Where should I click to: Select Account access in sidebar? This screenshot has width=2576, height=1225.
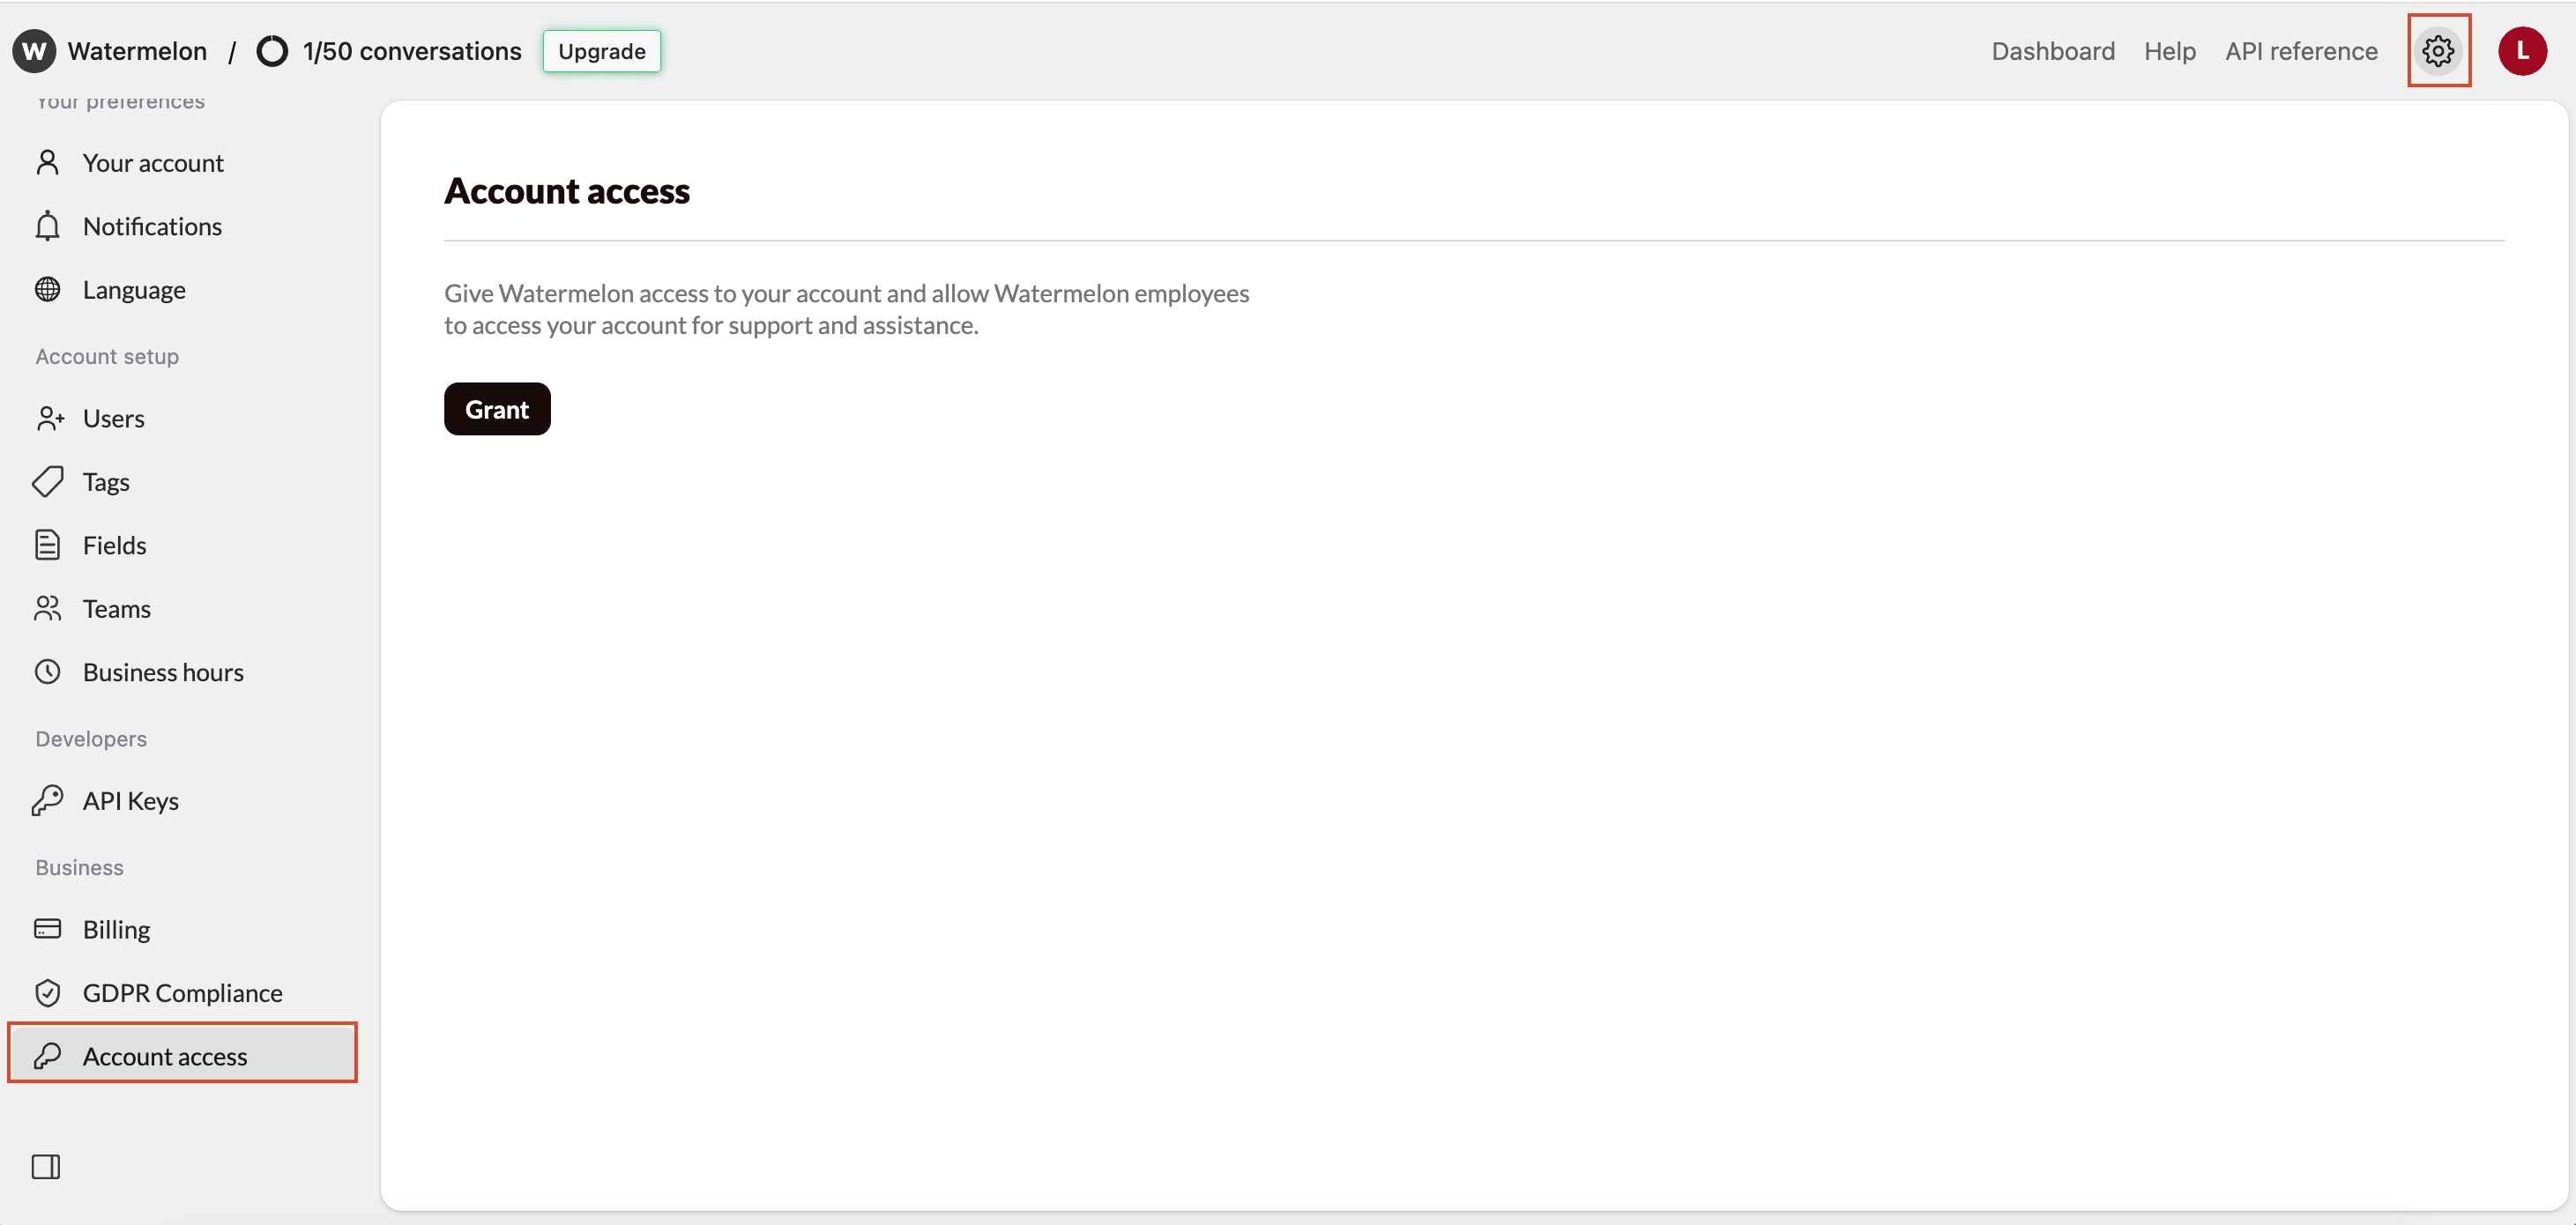(x=182, y=1056)
